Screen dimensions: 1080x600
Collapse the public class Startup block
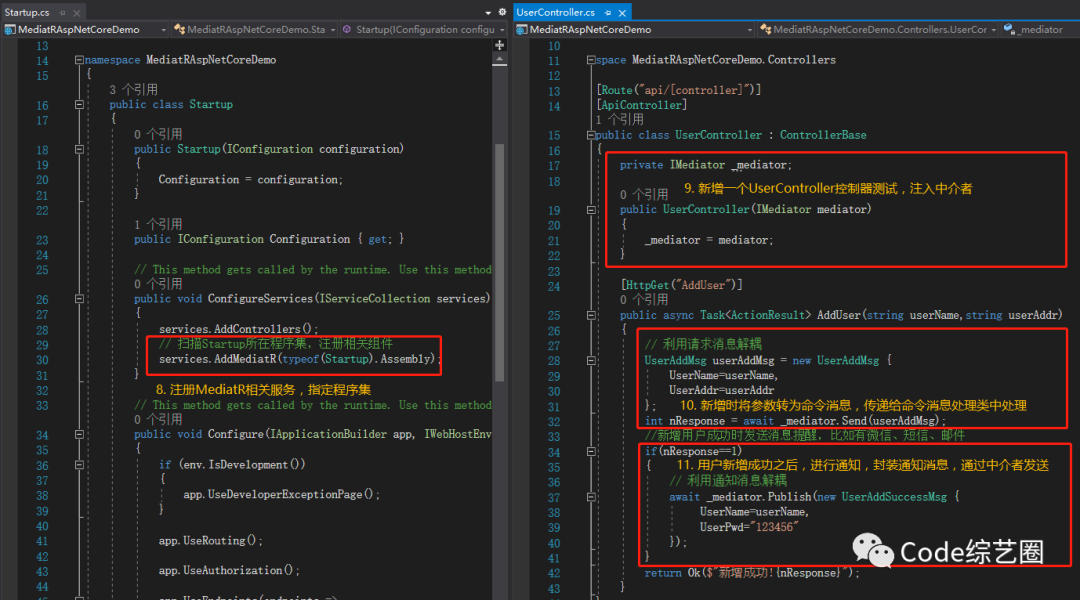tap(79, 105)
